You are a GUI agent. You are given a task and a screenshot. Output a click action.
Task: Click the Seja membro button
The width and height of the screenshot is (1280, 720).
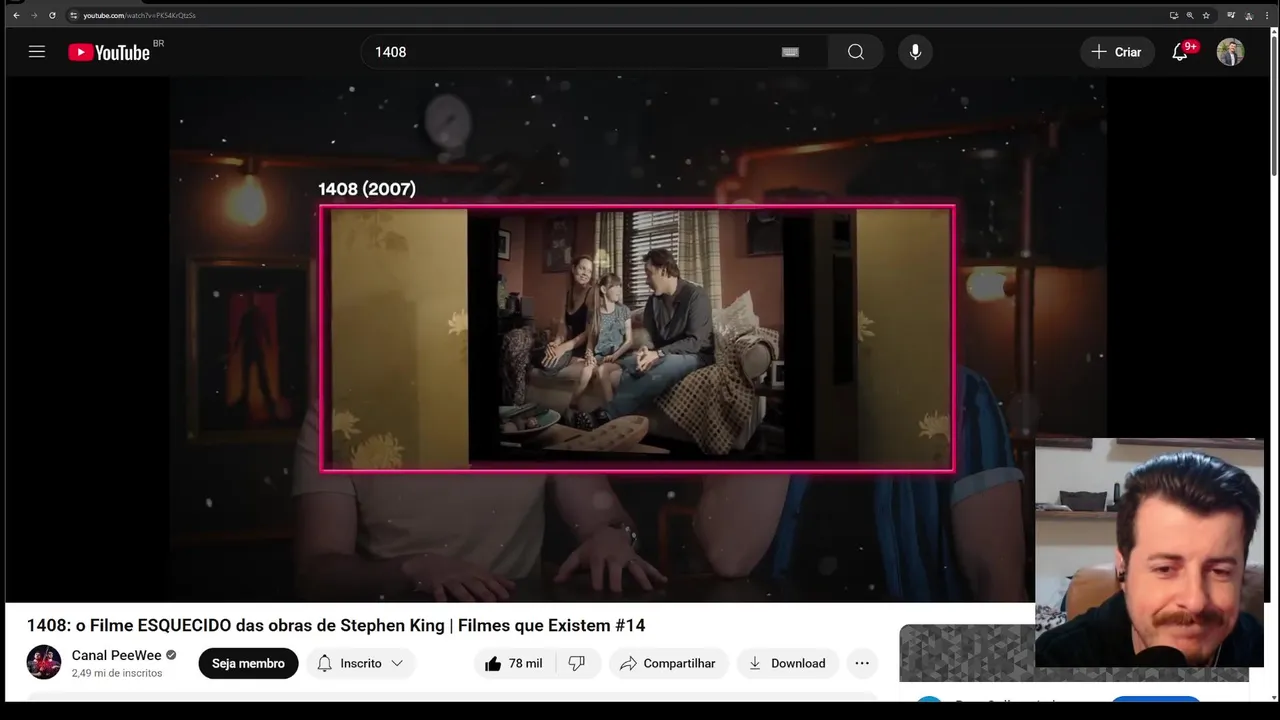point(248,663)
